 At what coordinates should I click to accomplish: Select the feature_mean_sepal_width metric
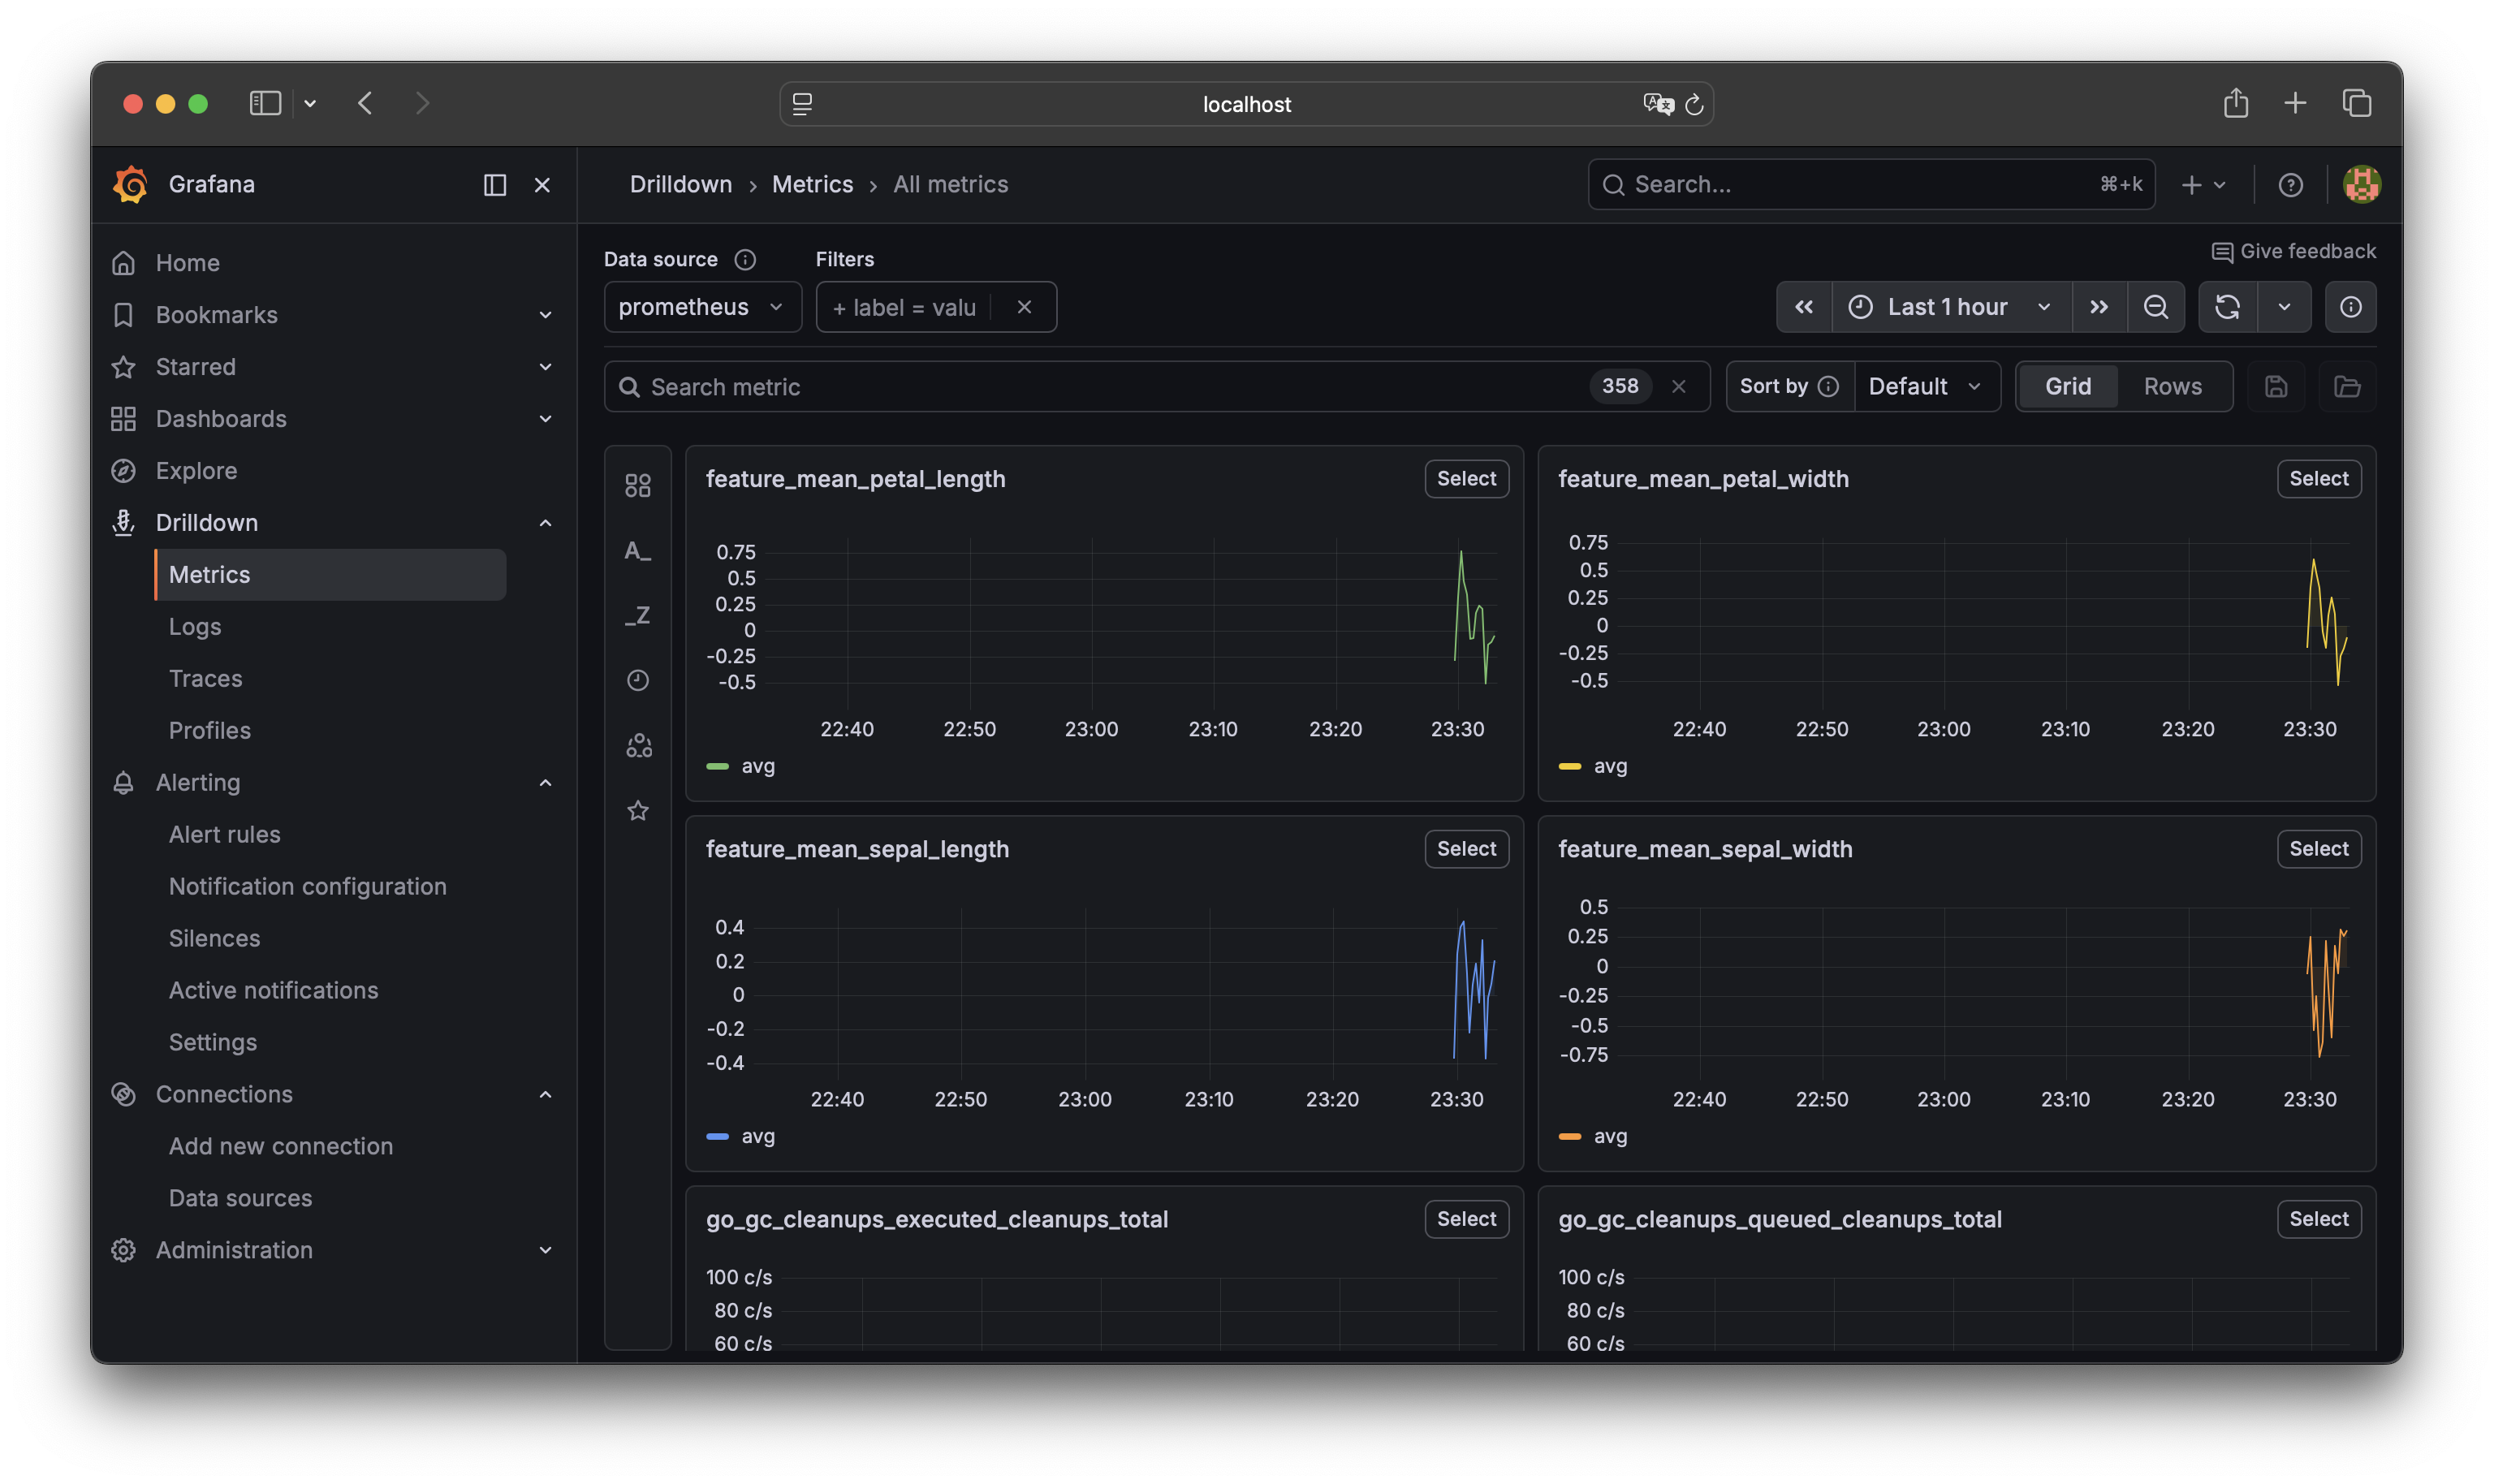(2318, 849)
